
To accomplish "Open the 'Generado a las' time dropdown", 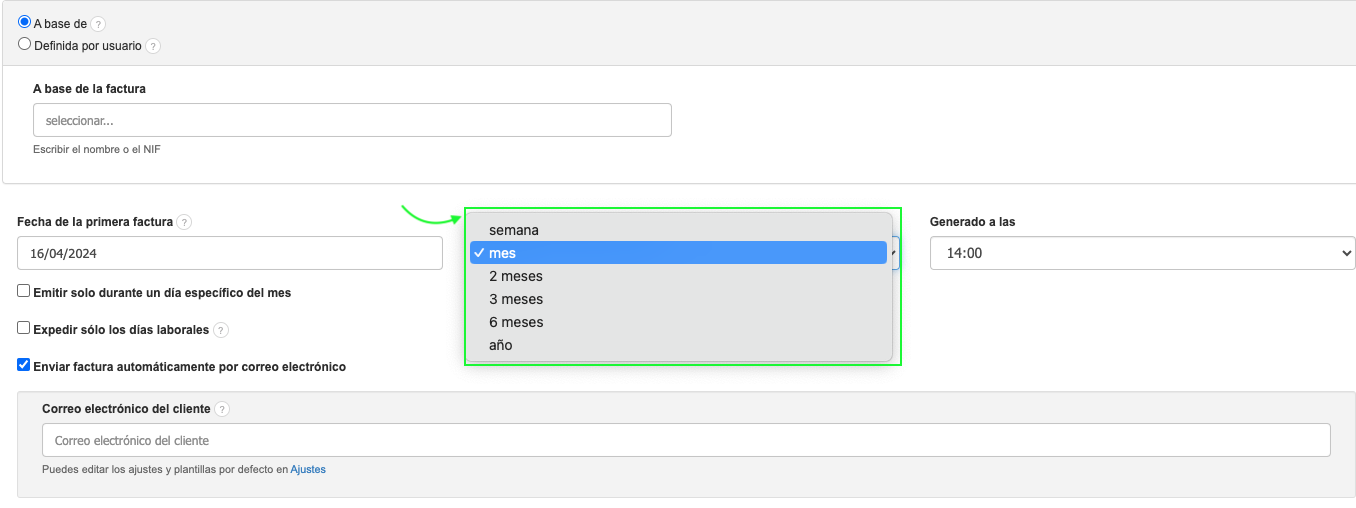I will point(1142,254).
